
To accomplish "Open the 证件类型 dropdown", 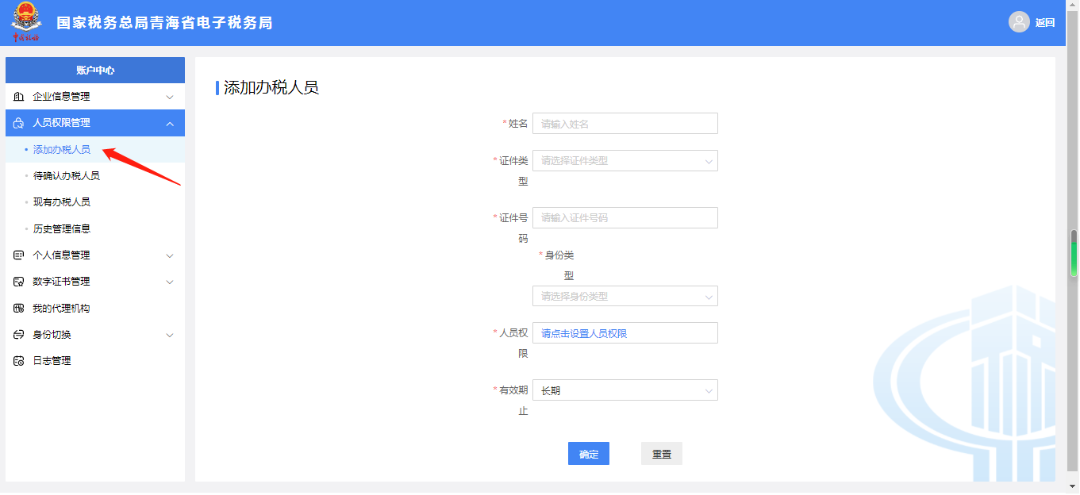I will (625, 161).
